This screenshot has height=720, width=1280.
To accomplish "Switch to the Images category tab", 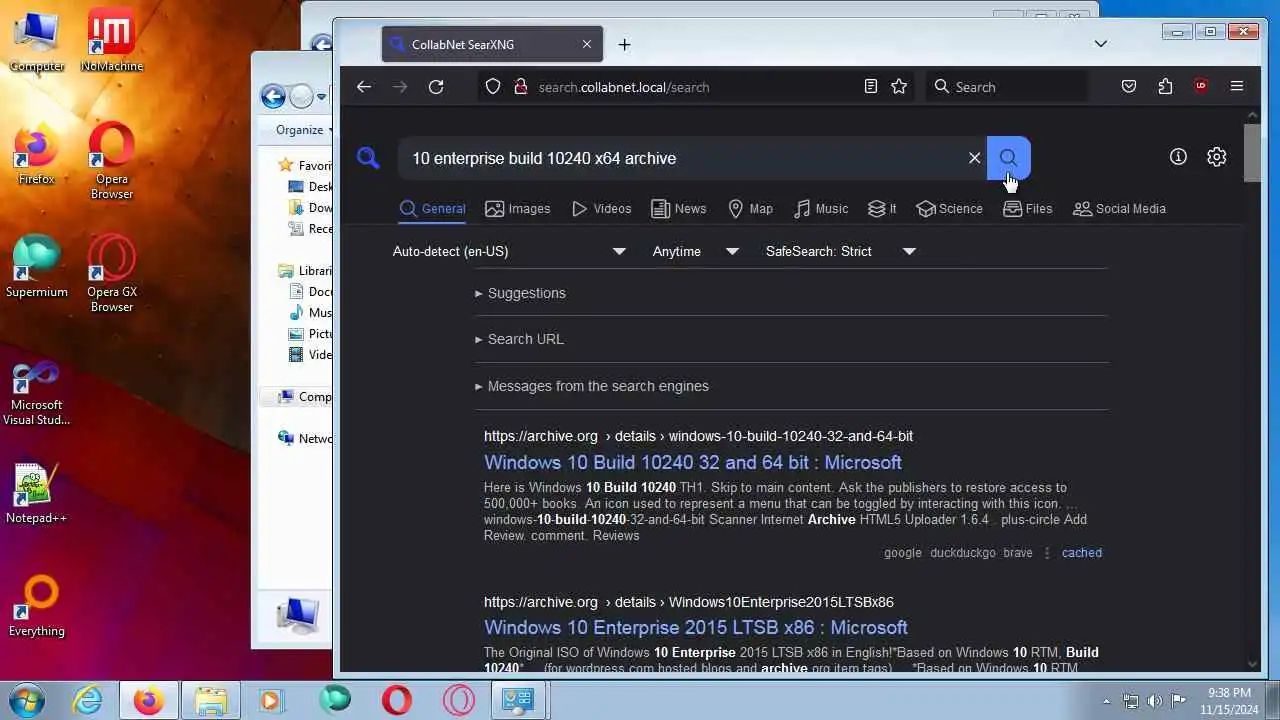I will 518,209.
